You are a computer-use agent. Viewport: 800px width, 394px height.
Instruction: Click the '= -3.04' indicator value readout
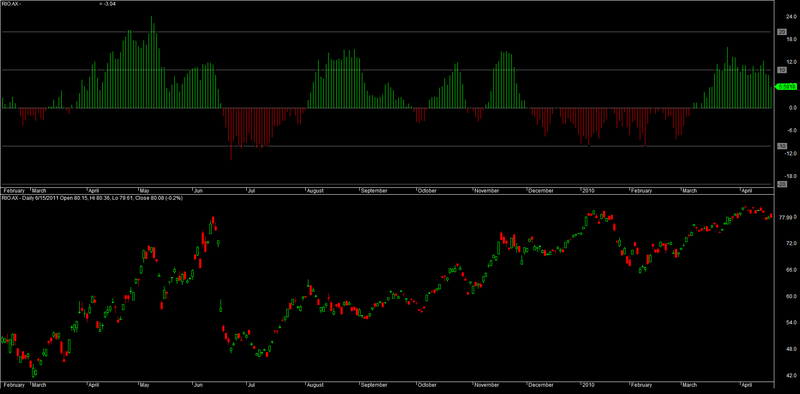click(108, 4)
